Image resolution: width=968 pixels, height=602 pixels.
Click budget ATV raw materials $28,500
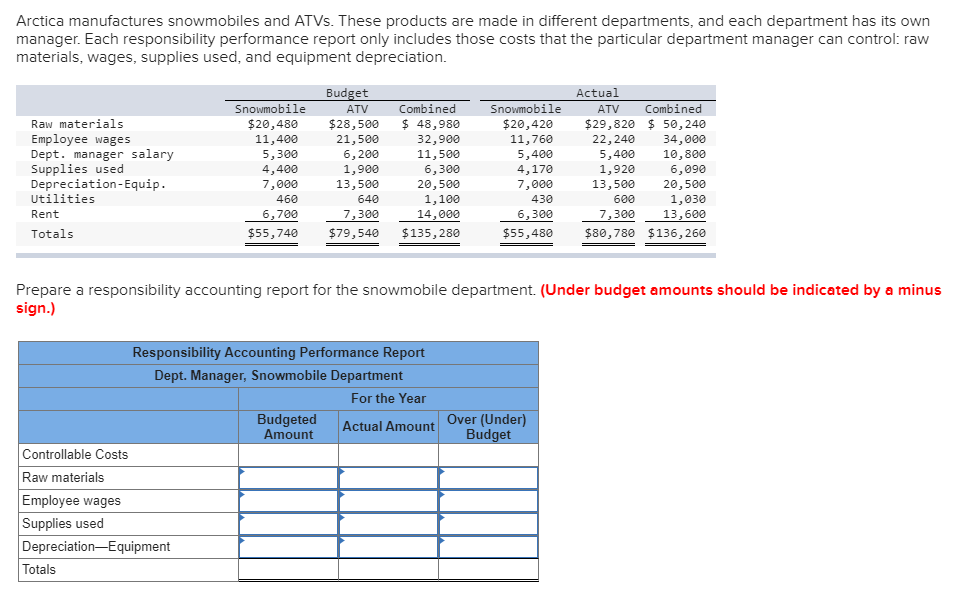point(354,123)
